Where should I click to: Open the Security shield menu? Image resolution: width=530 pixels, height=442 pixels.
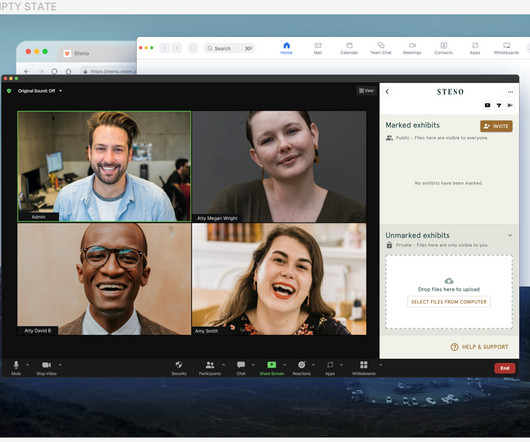(179, 368)
